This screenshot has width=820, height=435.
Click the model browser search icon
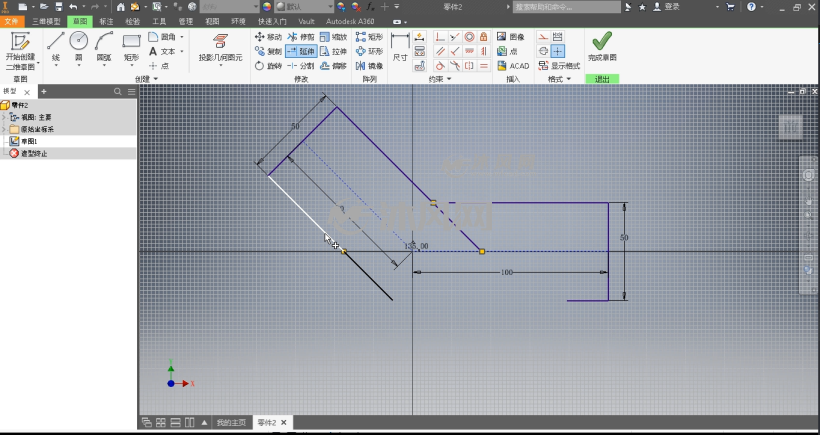point(118,91)
